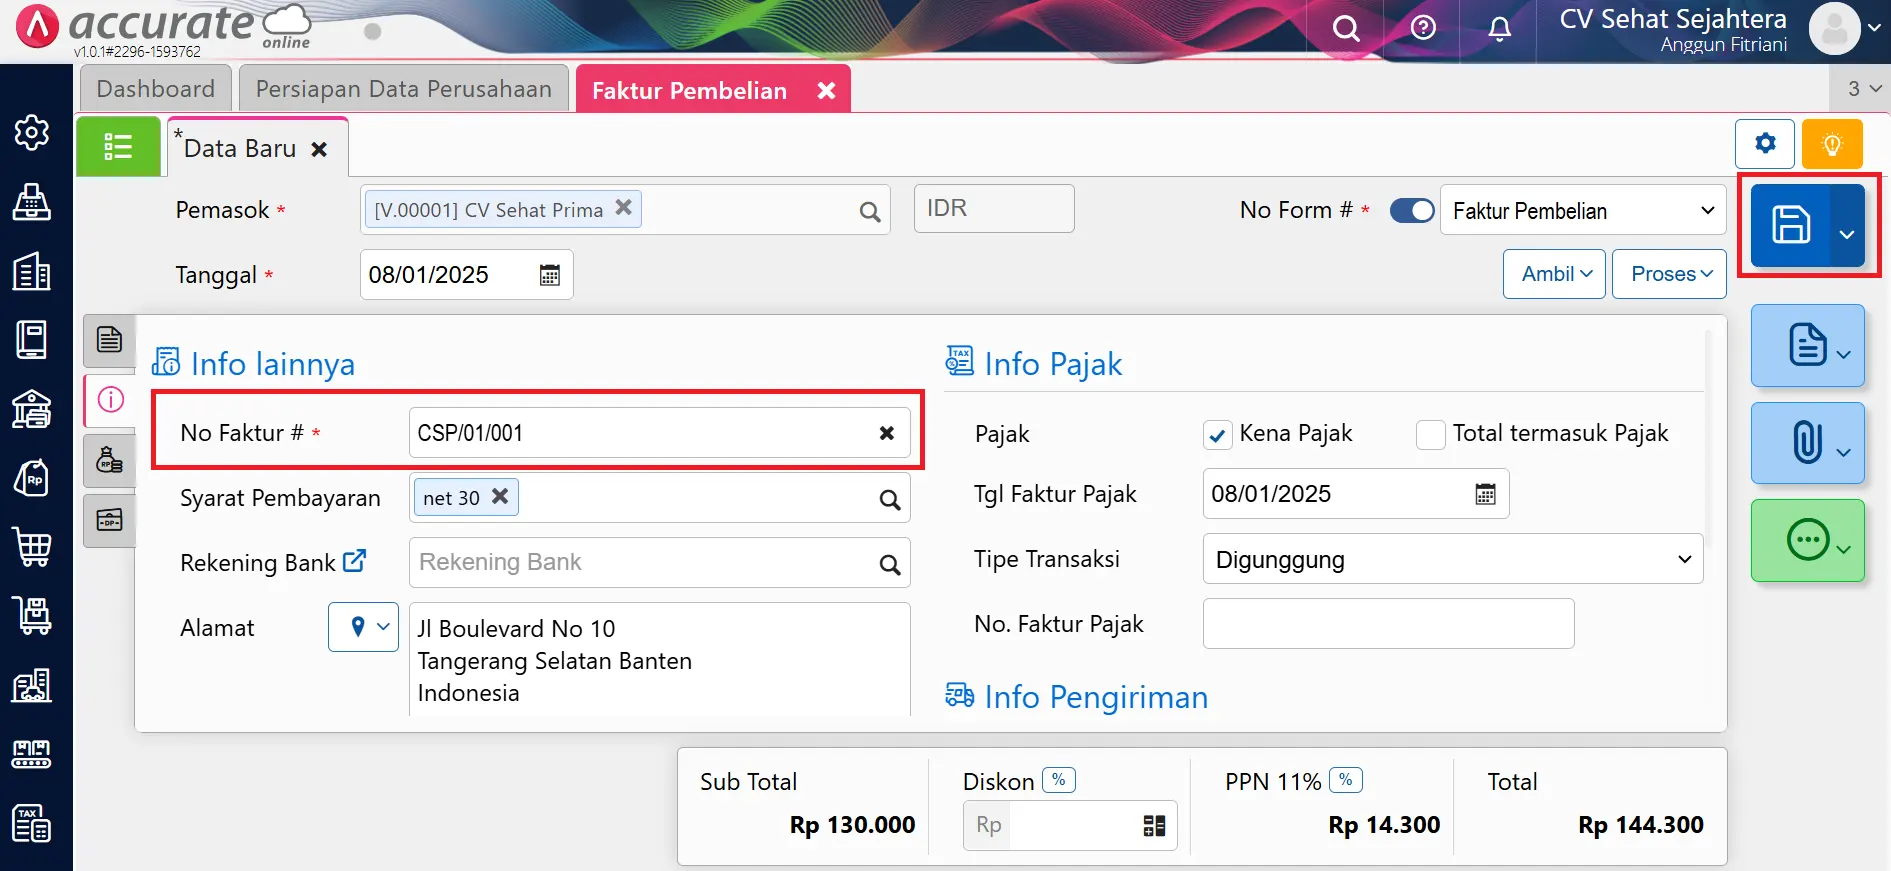Click the orange lightbulb tips button
This screenshot has width=1891, height=871.
(x=1832, y=144)
